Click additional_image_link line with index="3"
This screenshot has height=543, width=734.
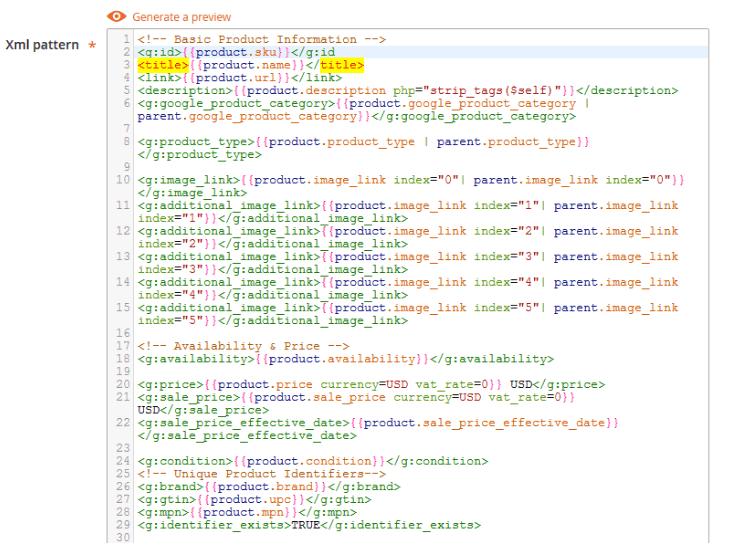point(408,257)
